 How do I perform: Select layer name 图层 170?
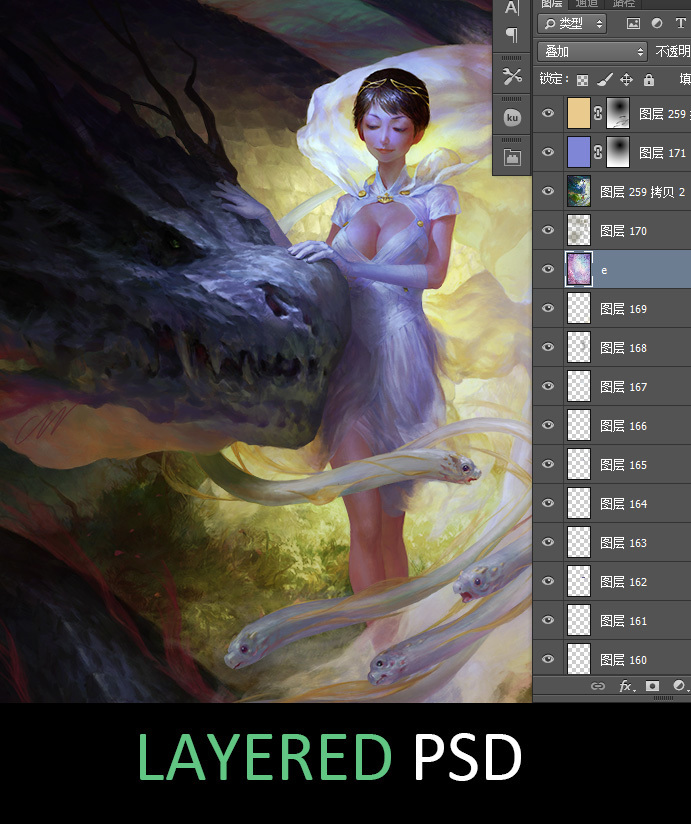(623, 231)
